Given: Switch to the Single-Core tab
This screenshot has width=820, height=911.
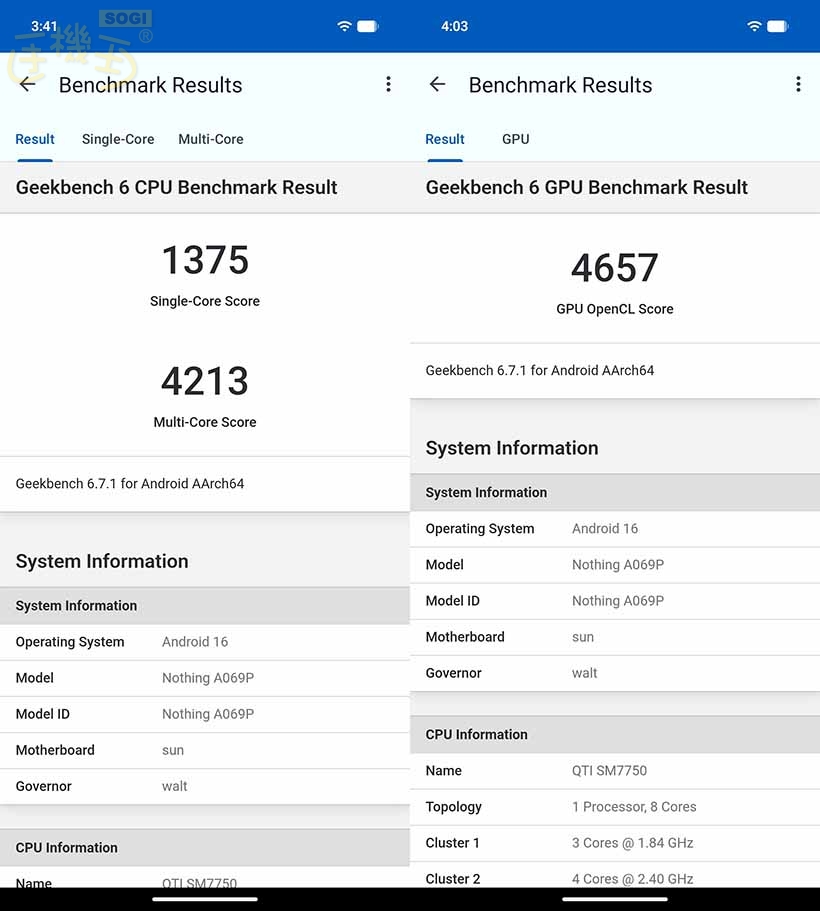Looking at the screenshot, I should [118, 139].
